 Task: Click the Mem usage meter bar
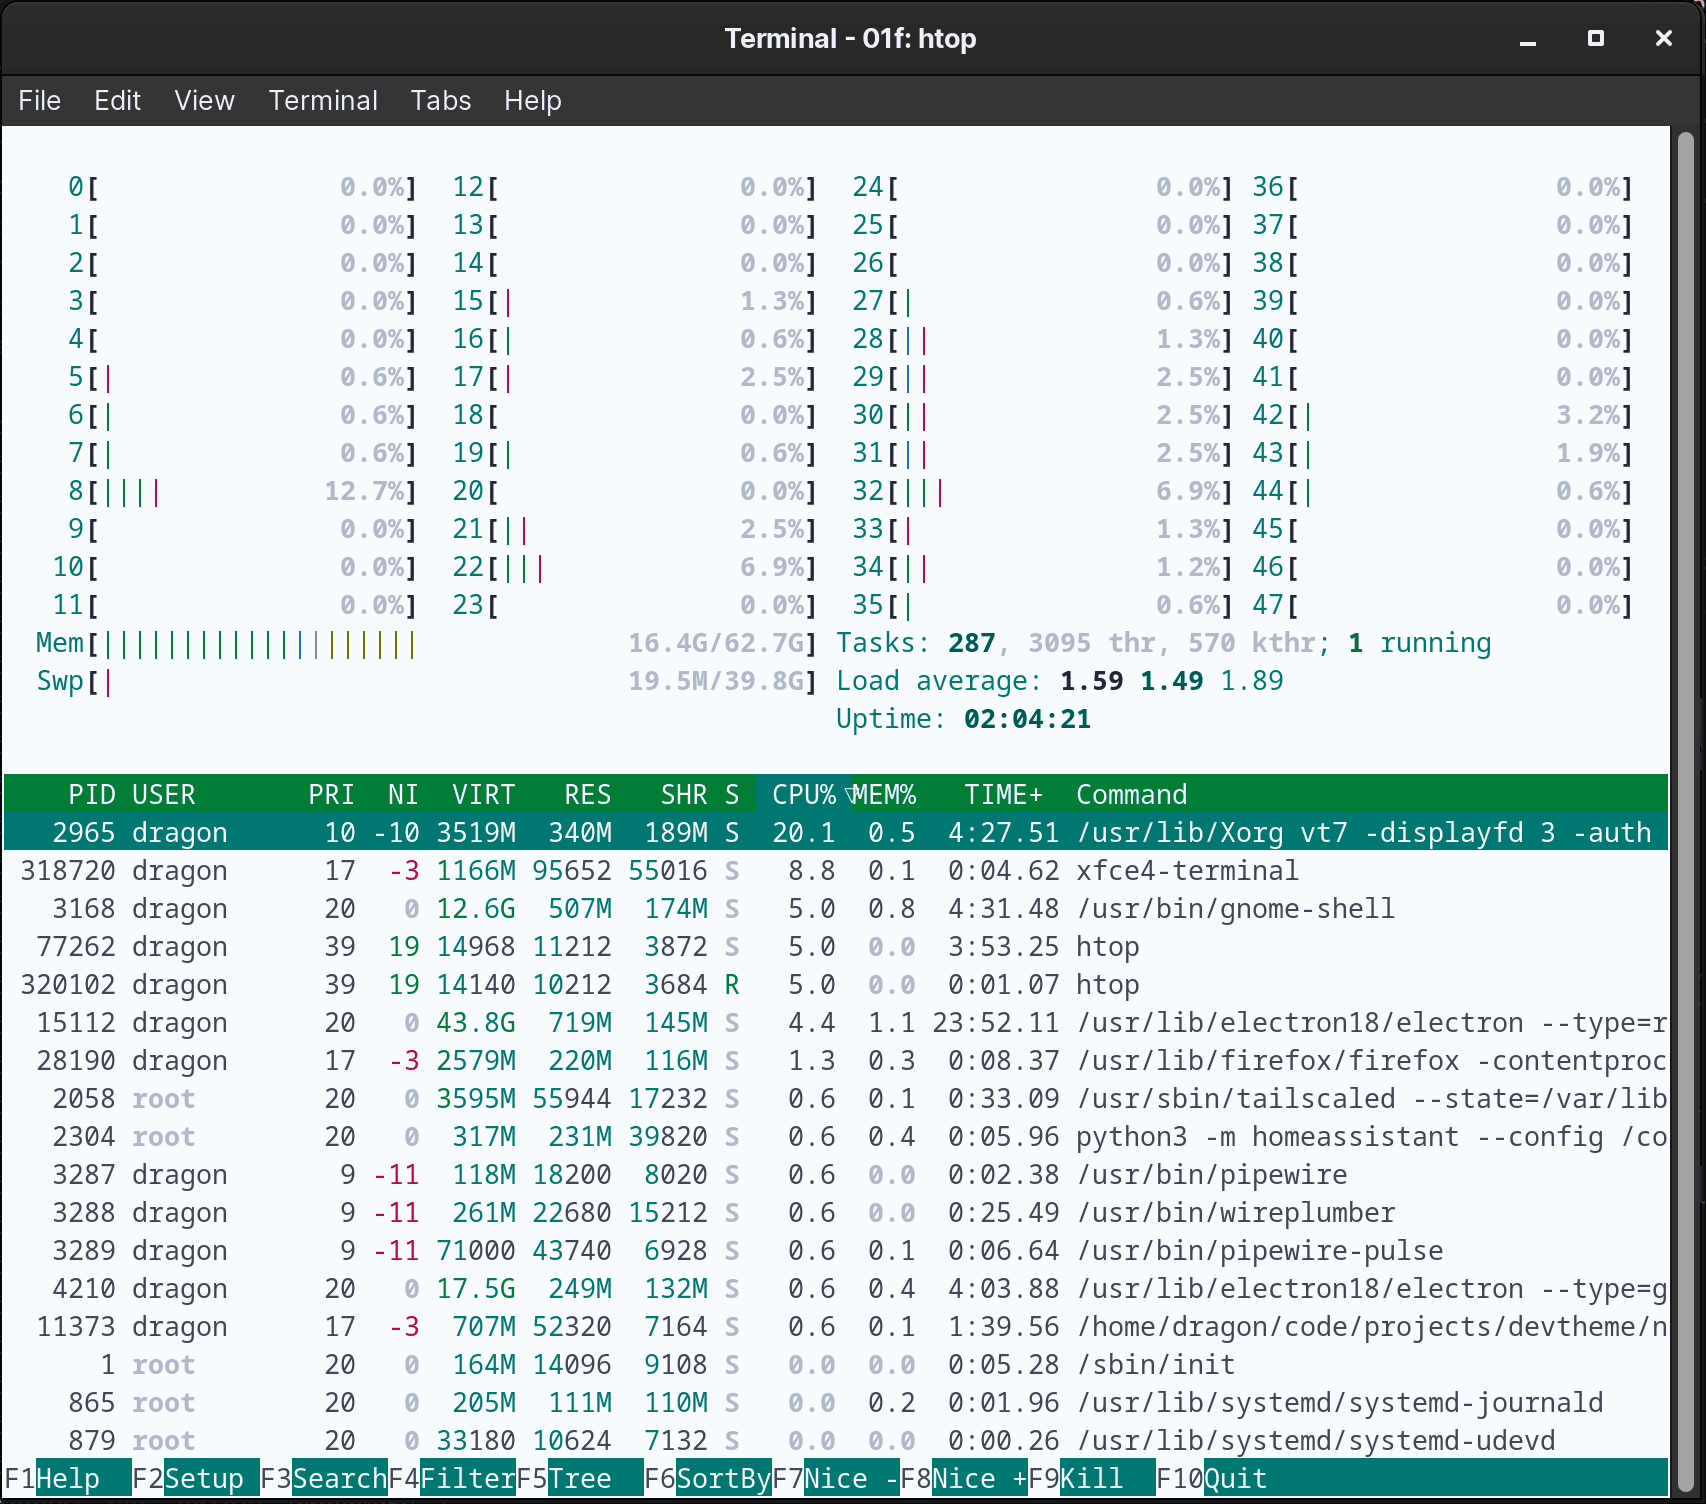[426, 643]
